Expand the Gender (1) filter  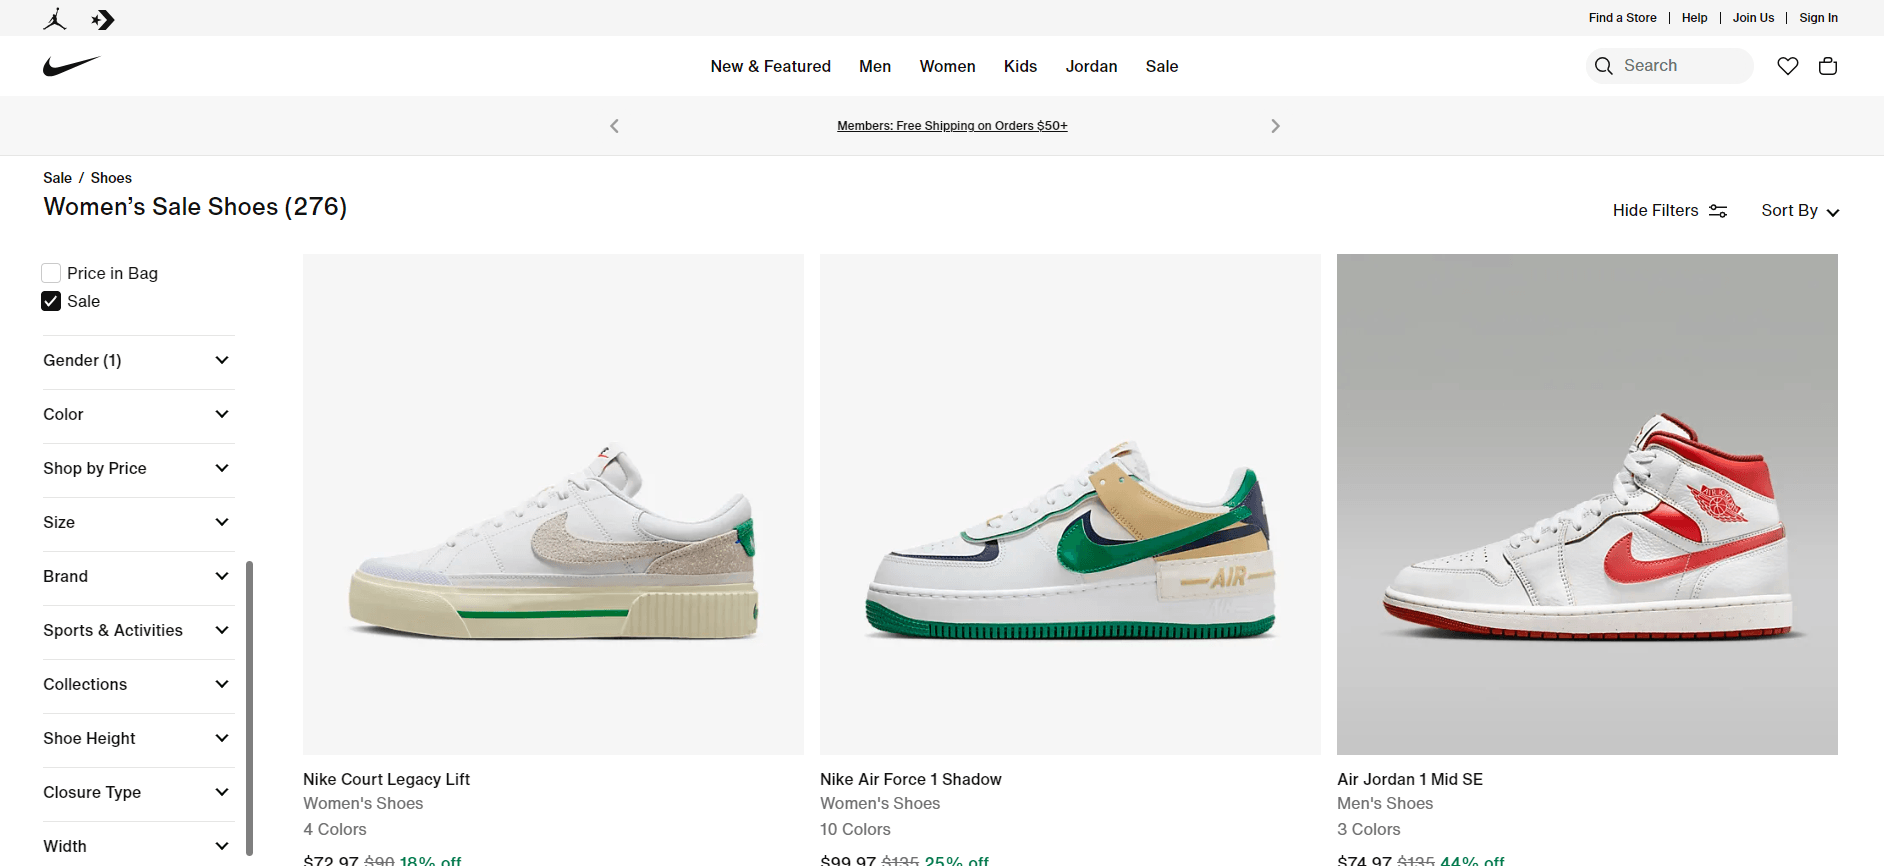point(138,360)
